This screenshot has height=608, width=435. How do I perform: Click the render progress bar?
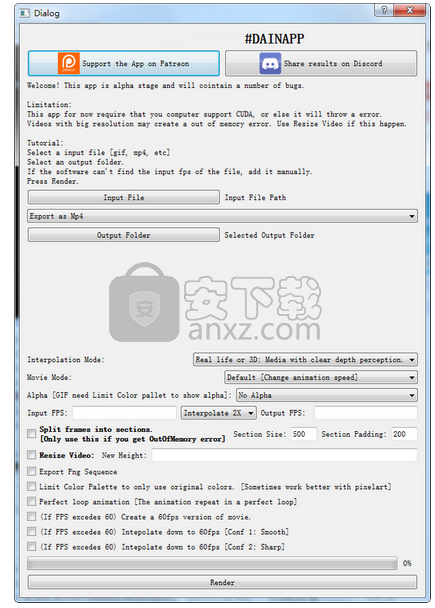pyautogui.click(x=212, y=563)
